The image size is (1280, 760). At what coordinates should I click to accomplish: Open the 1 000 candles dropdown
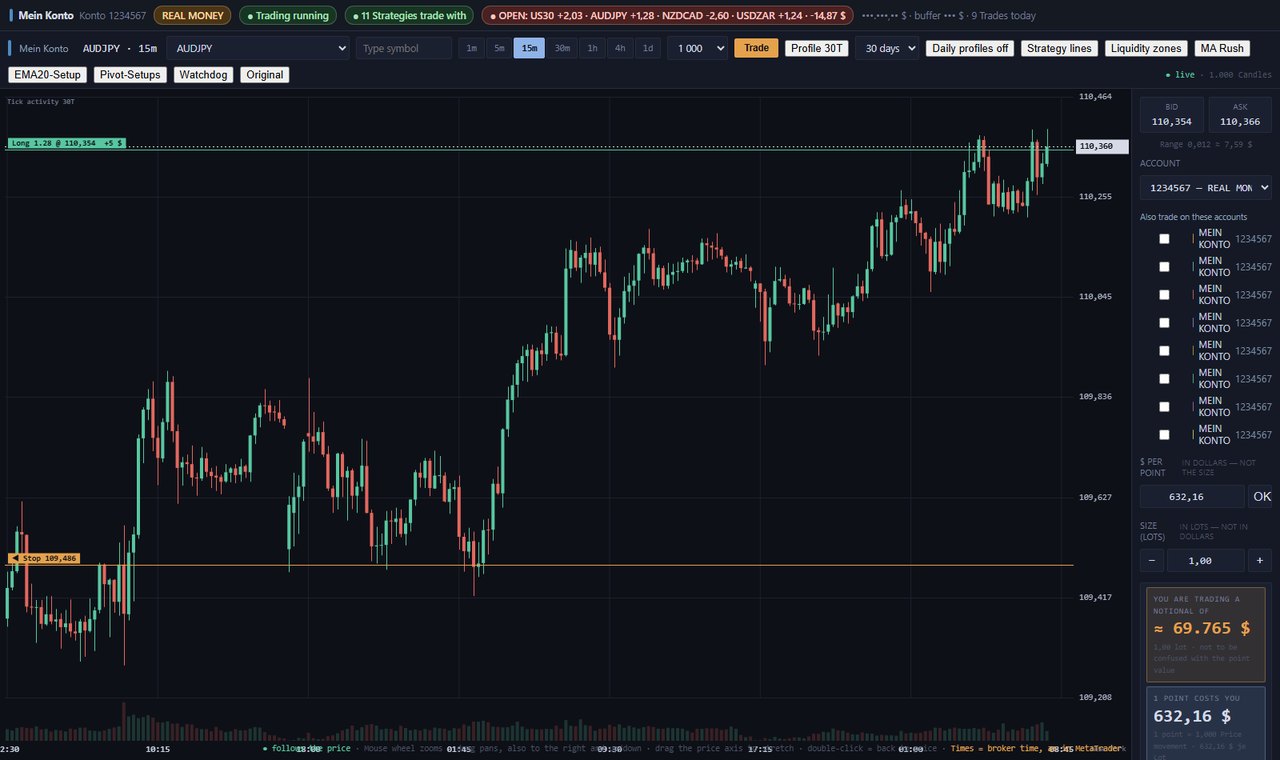[697, 48]
